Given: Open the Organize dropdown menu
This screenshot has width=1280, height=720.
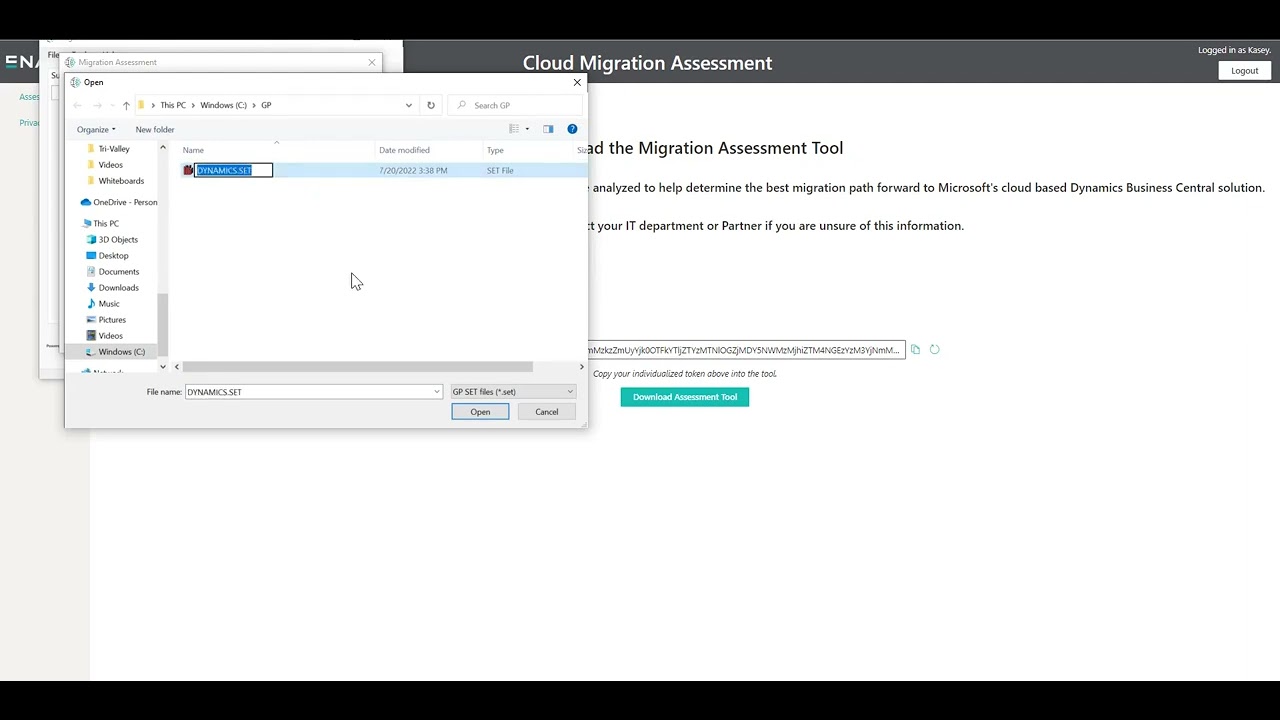Looking at the screenshot, I should (x=96, y=129).
